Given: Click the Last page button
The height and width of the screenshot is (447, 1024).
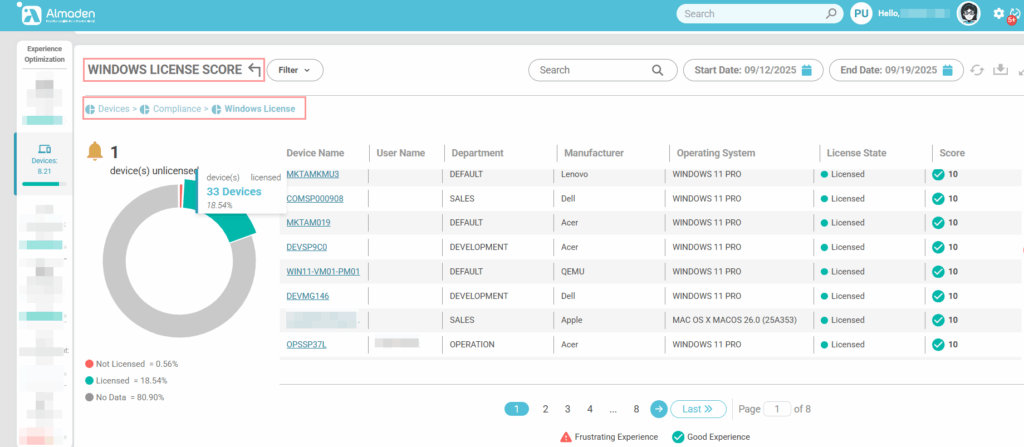Looking at the screenshot, I should click(697, 409).
